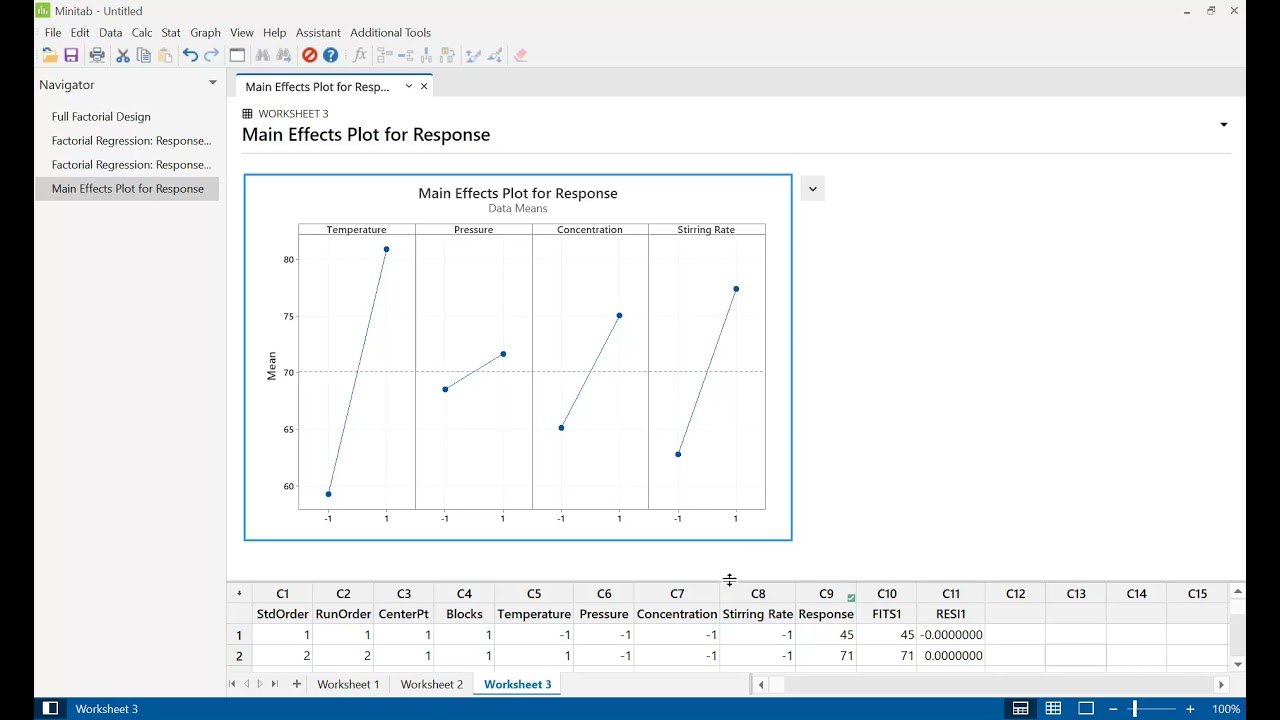Click the Cut scissors icon
This screenshot has height=720, width=1280.
(123, 56)
